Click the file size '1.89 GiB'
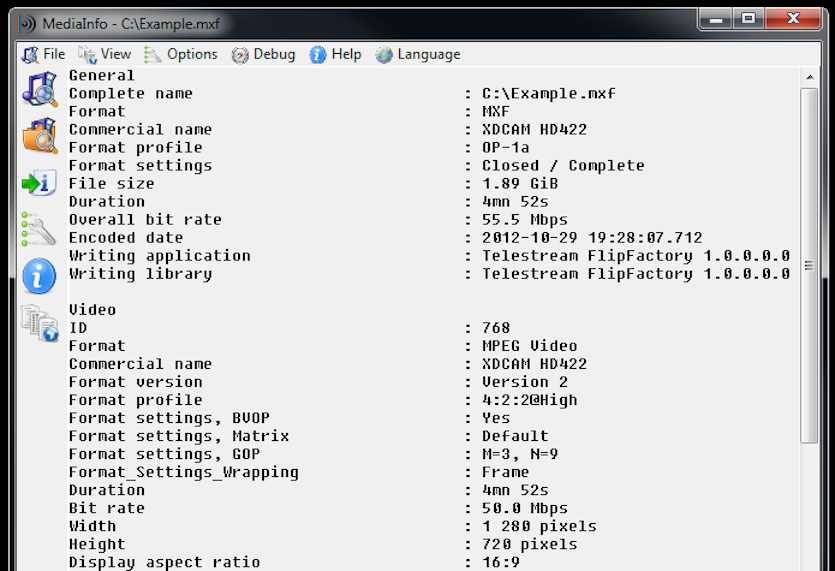 pyautogui.click(x=520, y=184)
